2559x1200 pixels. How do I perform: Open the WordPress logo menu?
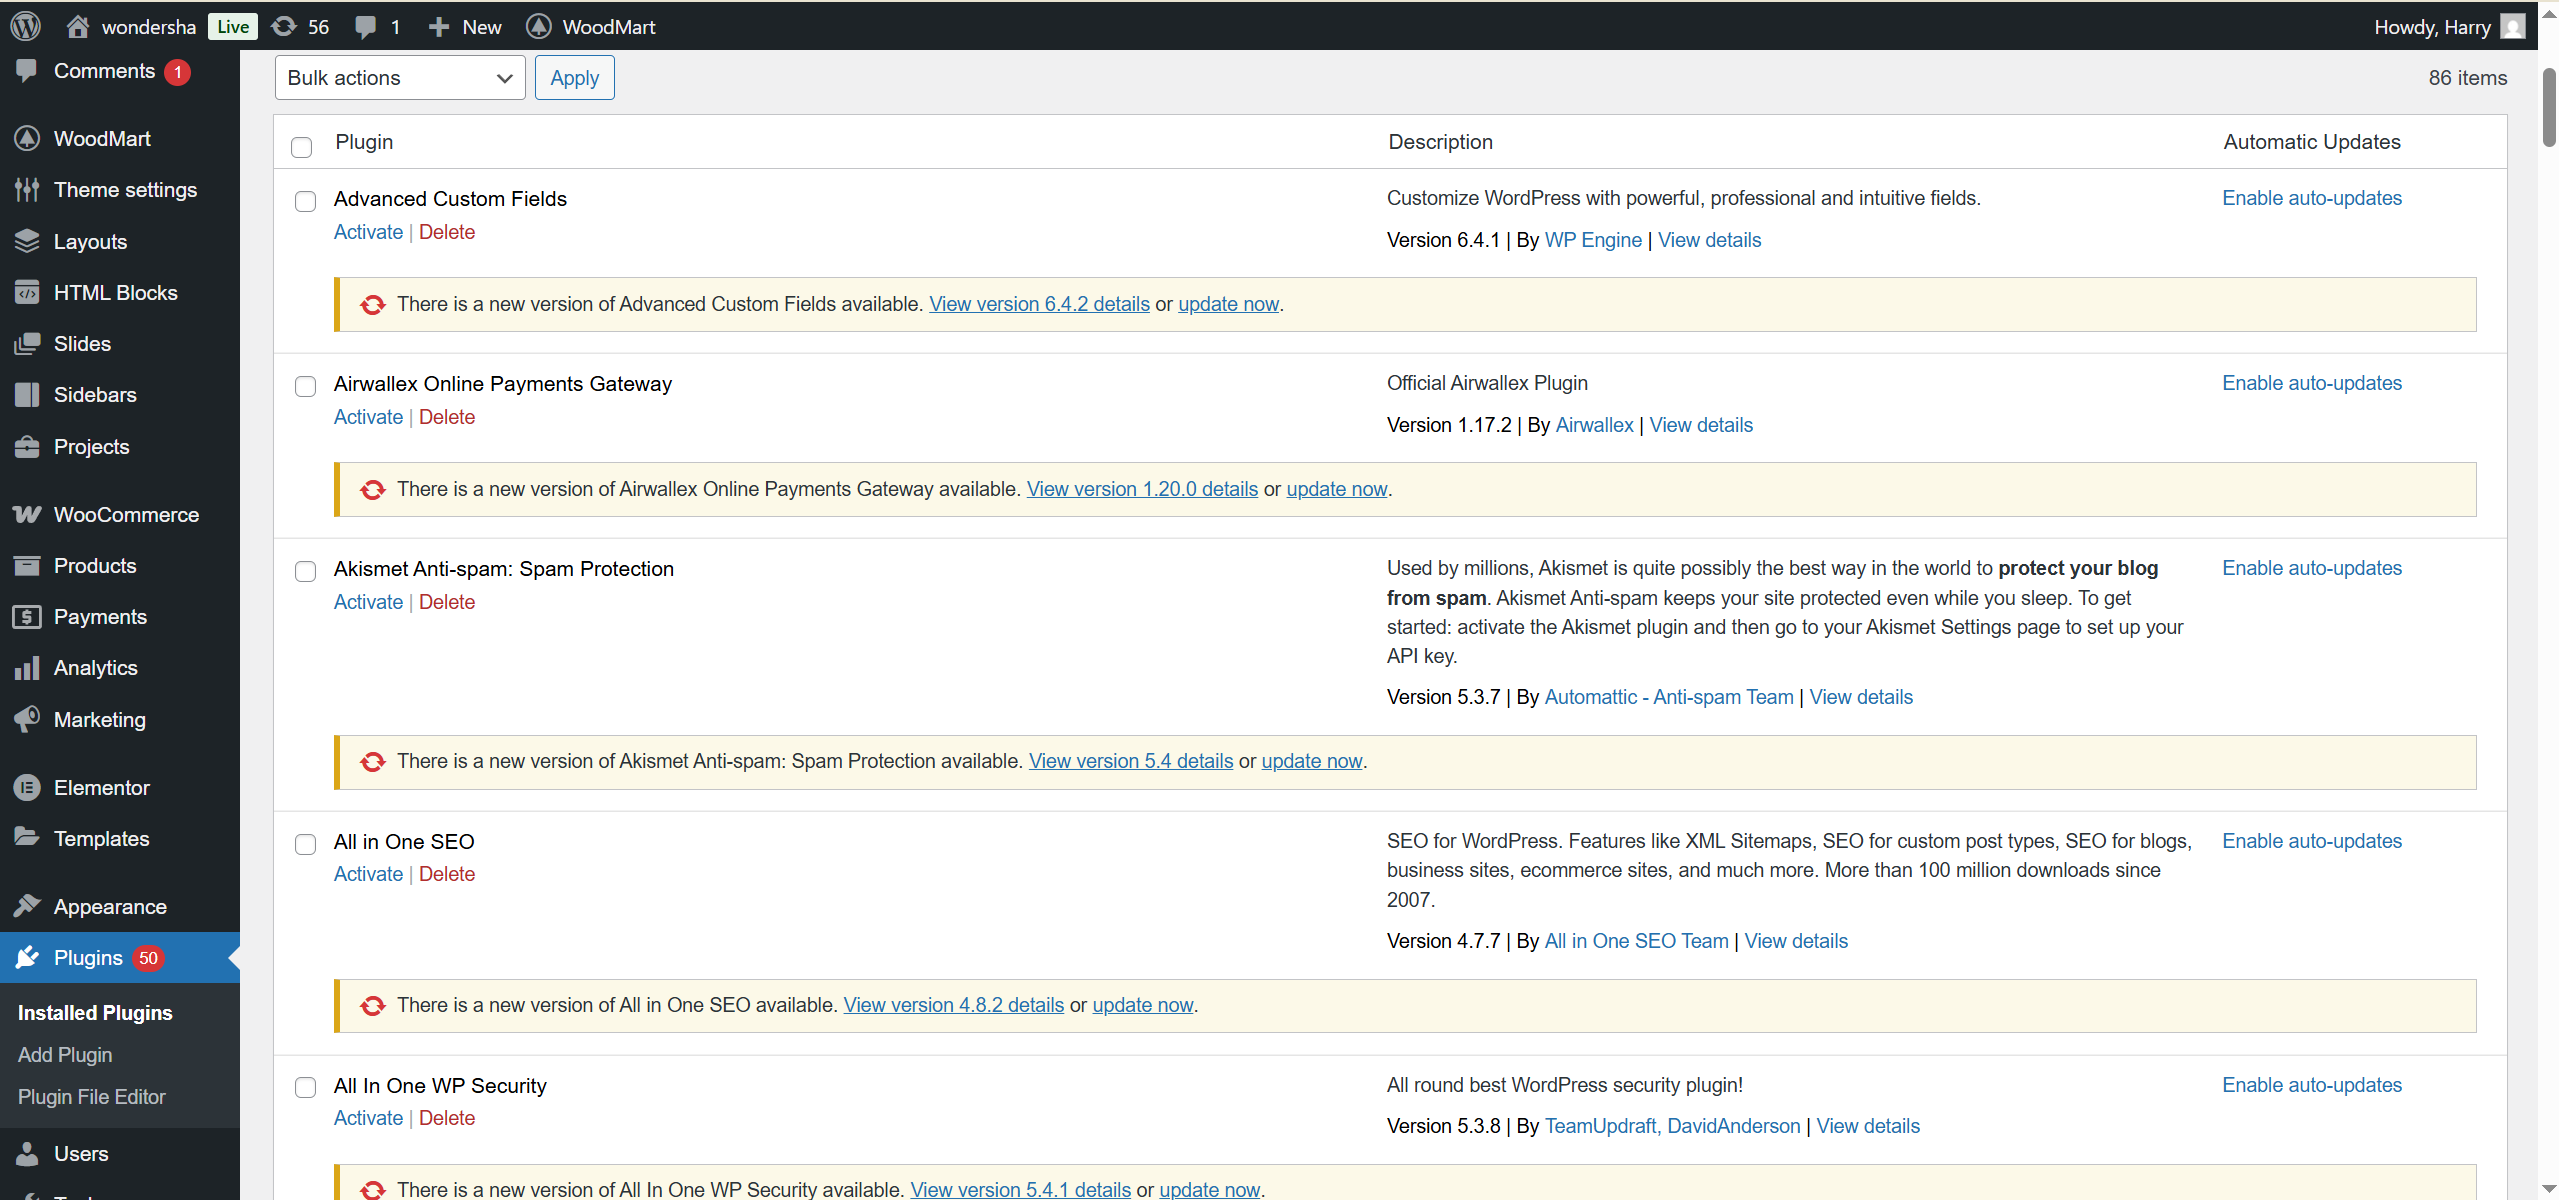point(24,26)
